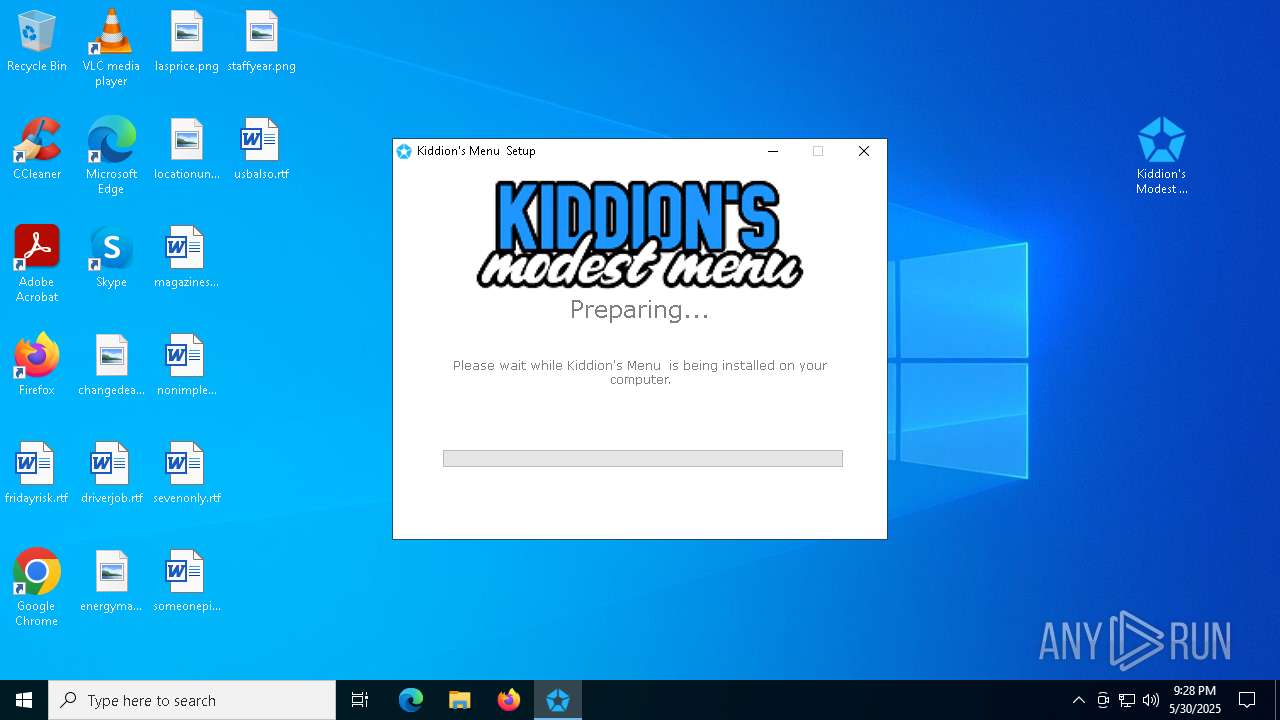
Task: Select the someonepi... Word document
Action: click(x=187, y=581)
